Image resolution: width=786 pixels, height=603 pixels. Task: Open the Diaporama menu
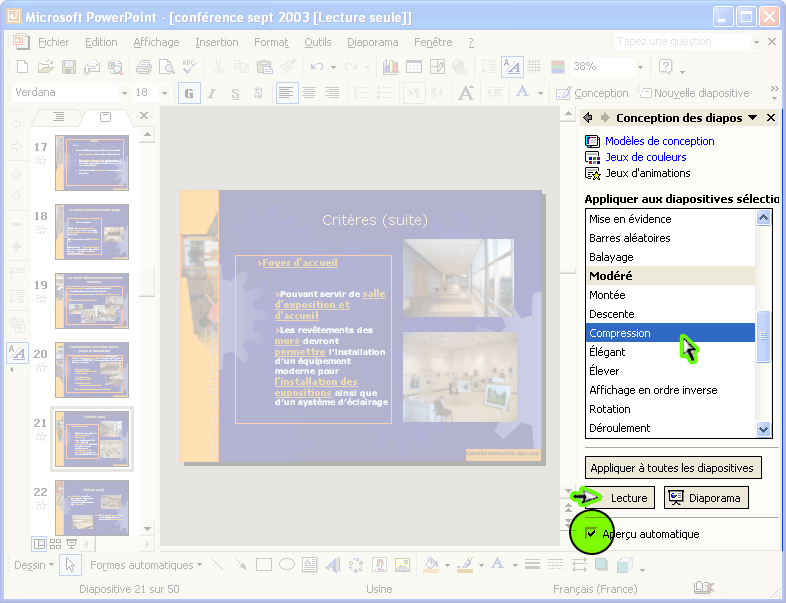(372, 42)
